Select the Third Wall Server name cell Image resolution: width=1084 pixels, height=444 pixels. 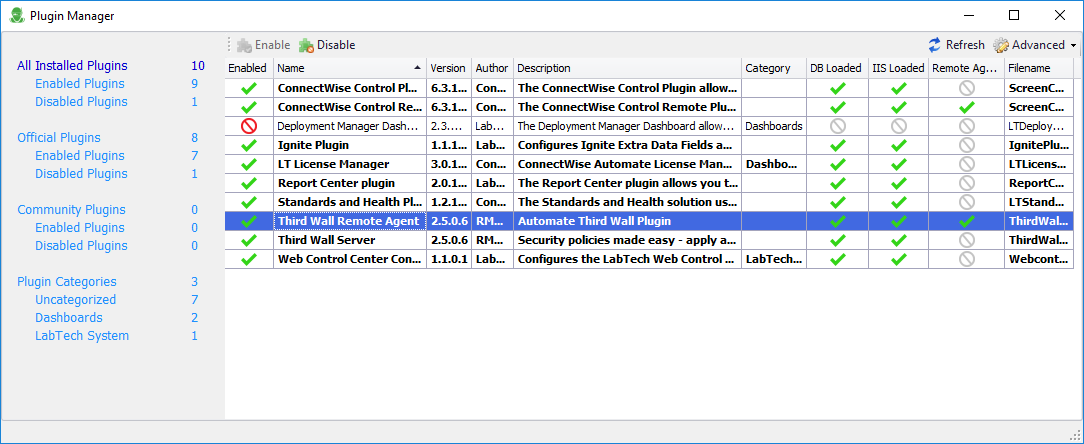[350, 240]
